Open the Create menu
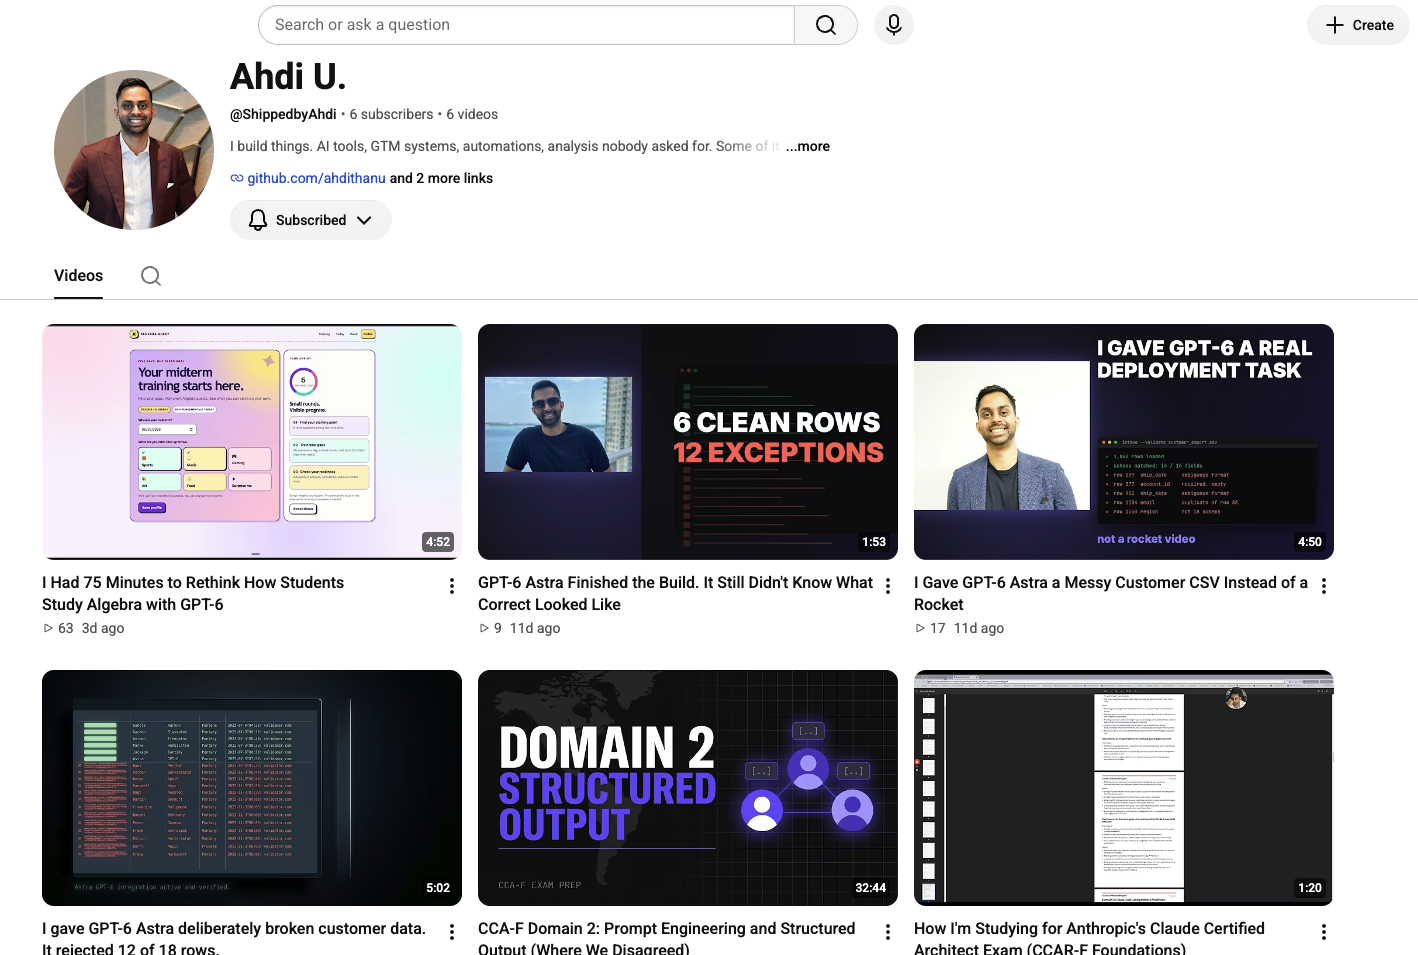 pos(1358,25)
